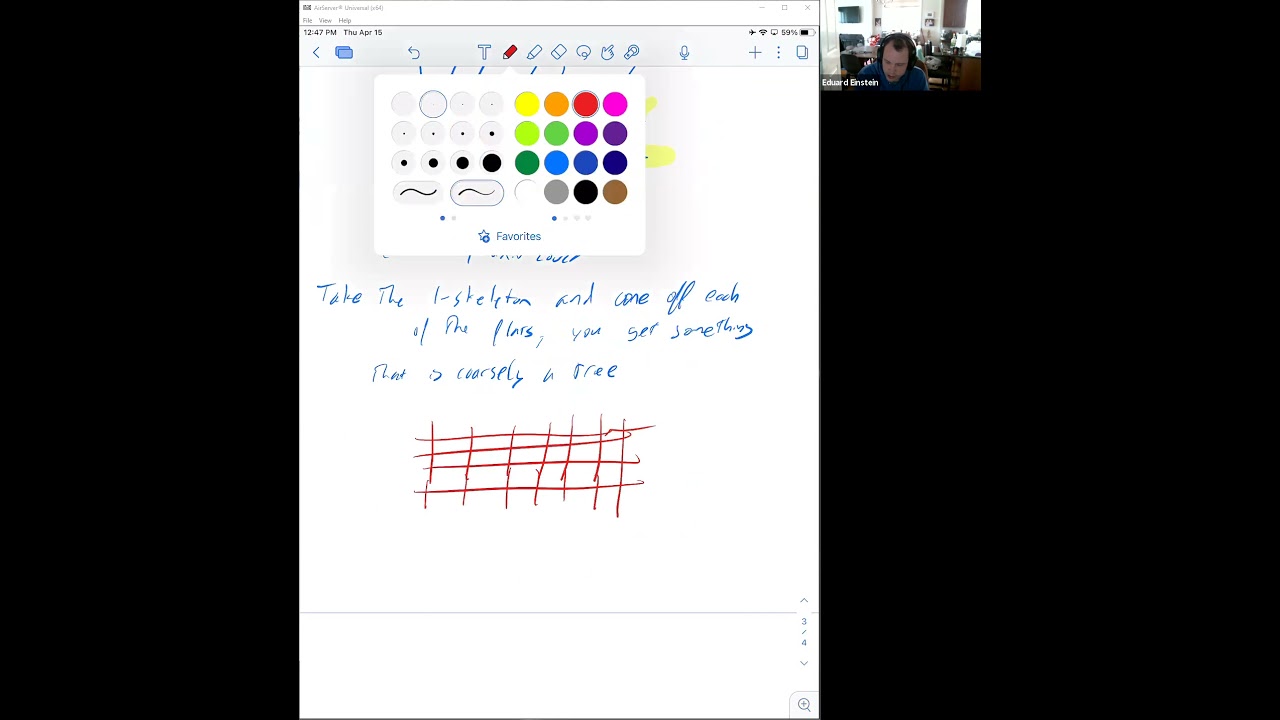Go to the previous page with up arrow
This screenshot has height=720, width=1280.
803,600
